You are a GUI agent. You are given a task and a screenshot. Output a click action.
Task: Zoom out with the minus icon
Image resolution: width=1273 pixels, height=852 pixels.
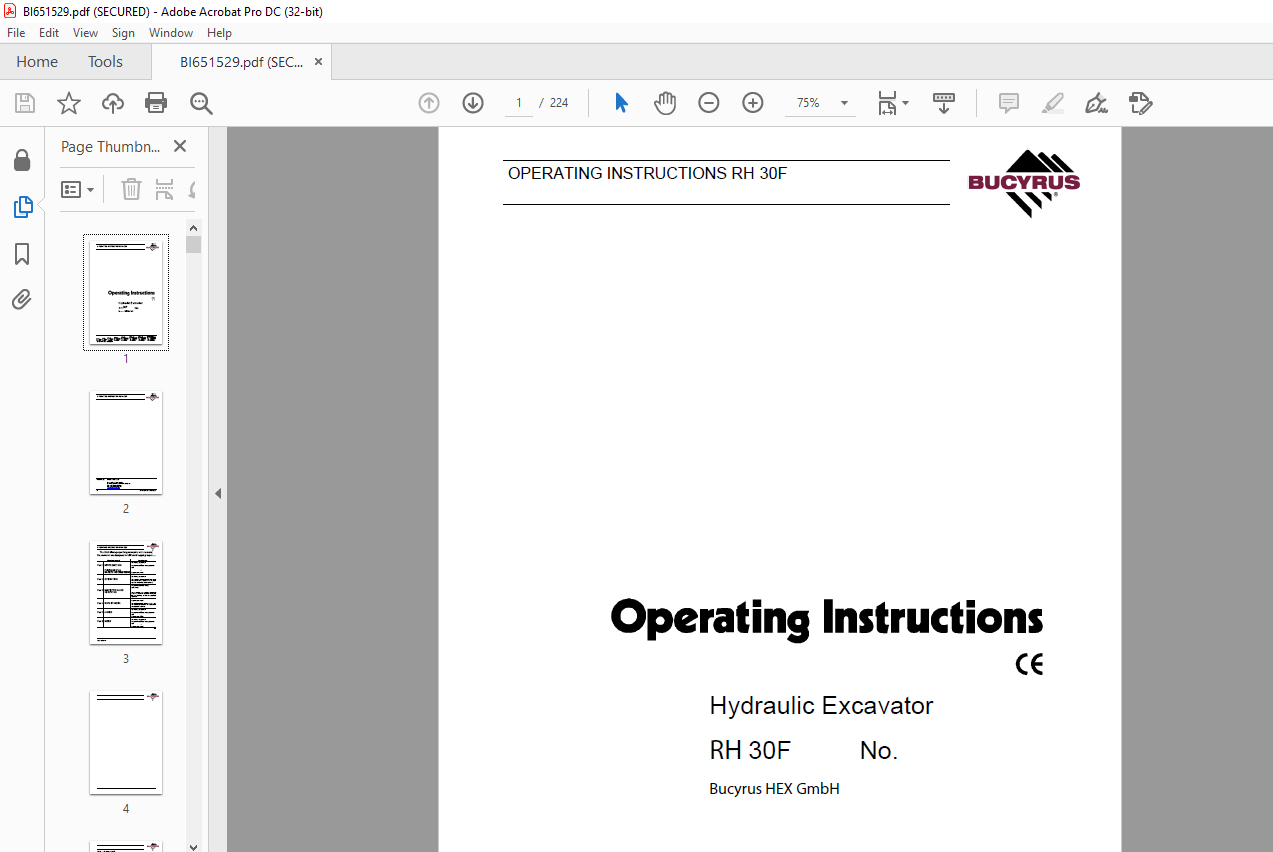click(709, 103)
